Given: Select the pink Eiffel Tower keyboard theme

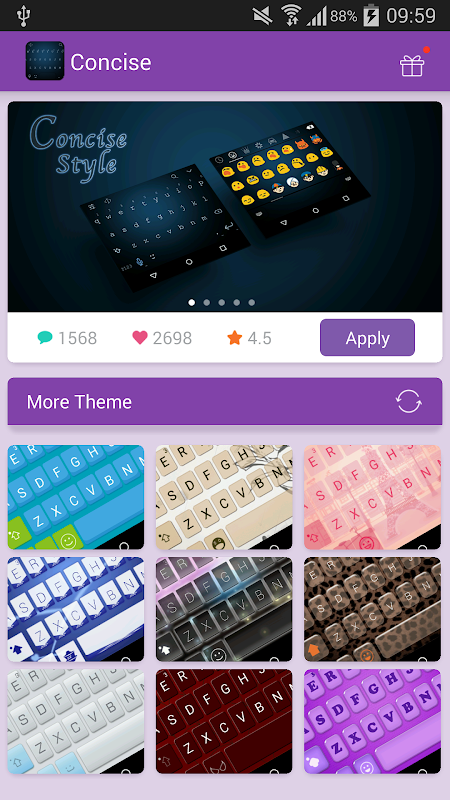Looking at the screenshot, I should pos(372,497).
